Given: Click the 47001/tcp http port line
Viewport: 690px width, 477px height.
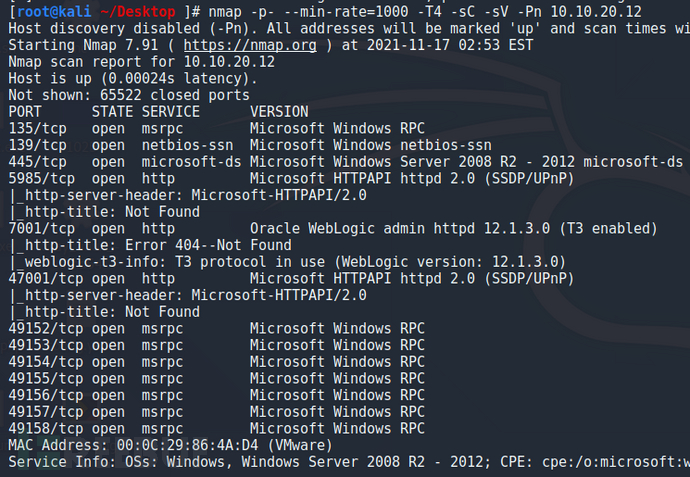Looking at the screenshot, I should pyautogui.click(x=291, y=279).
